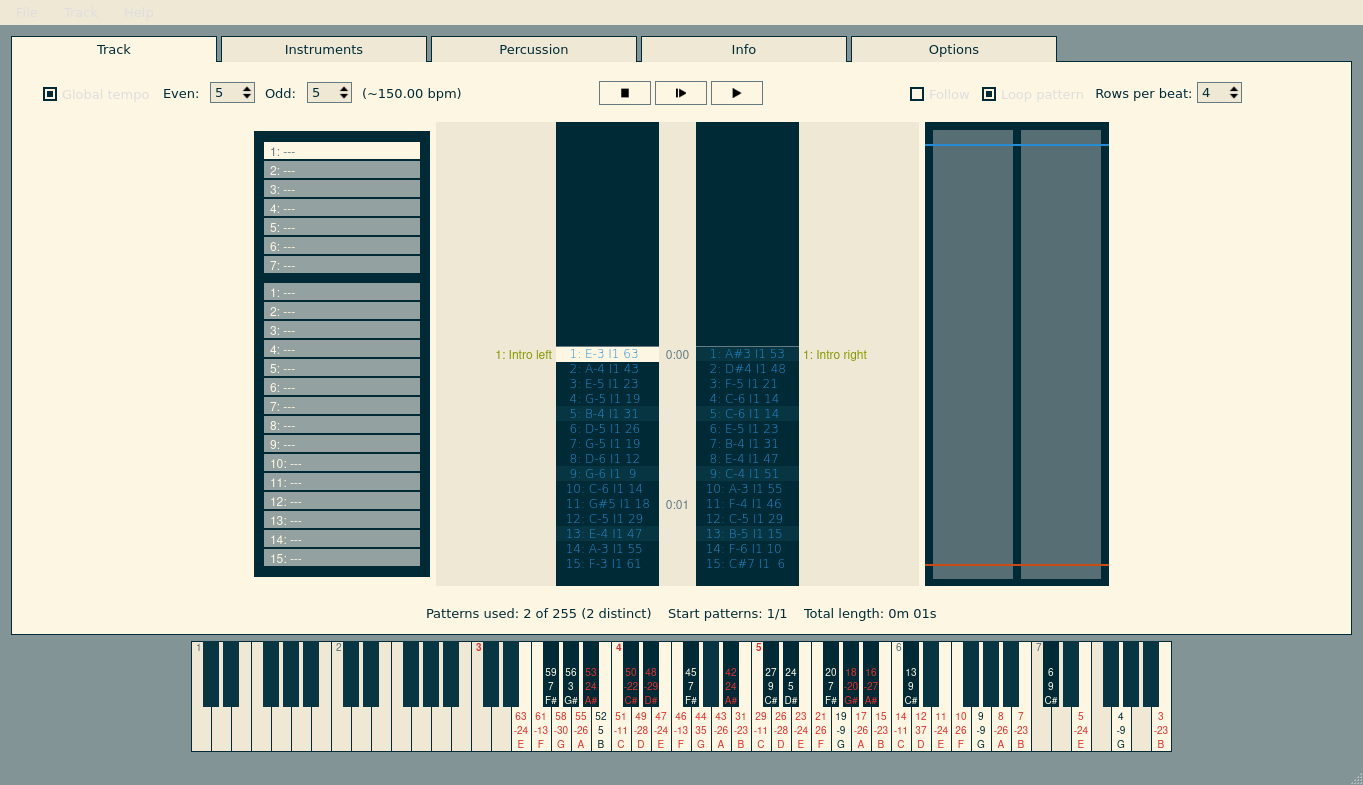Select row '15: C#7 I1 6' in Intro right

(747, 564)
